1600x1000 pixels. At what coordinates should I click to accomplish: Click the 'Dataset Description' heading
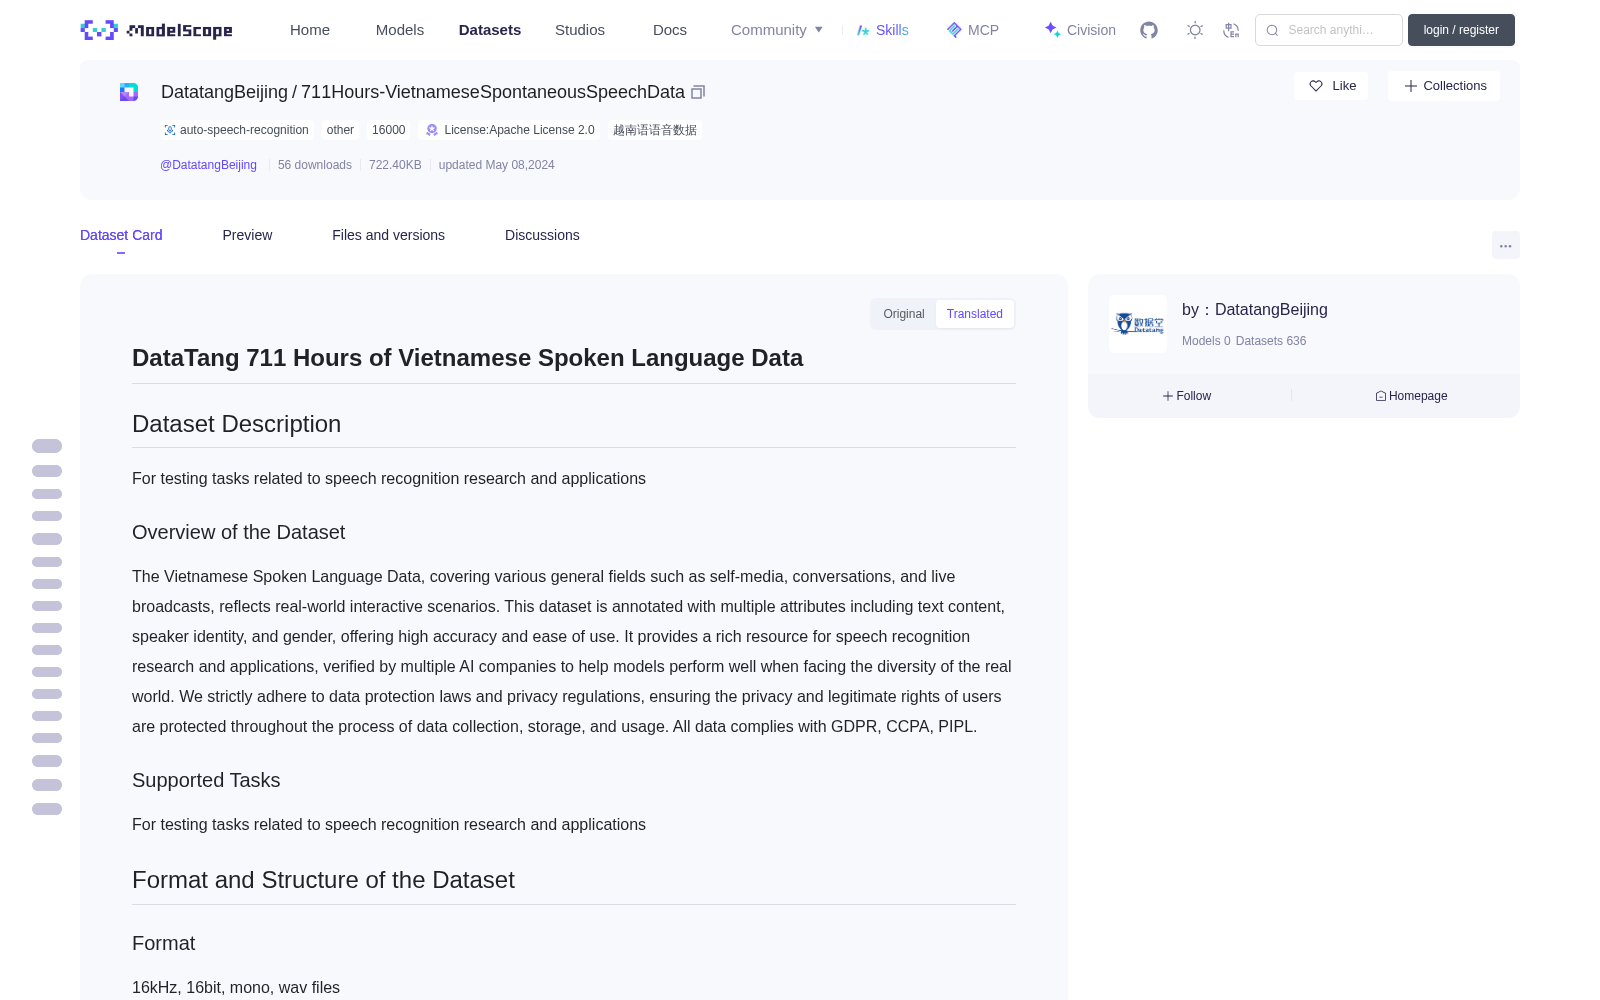236,424
